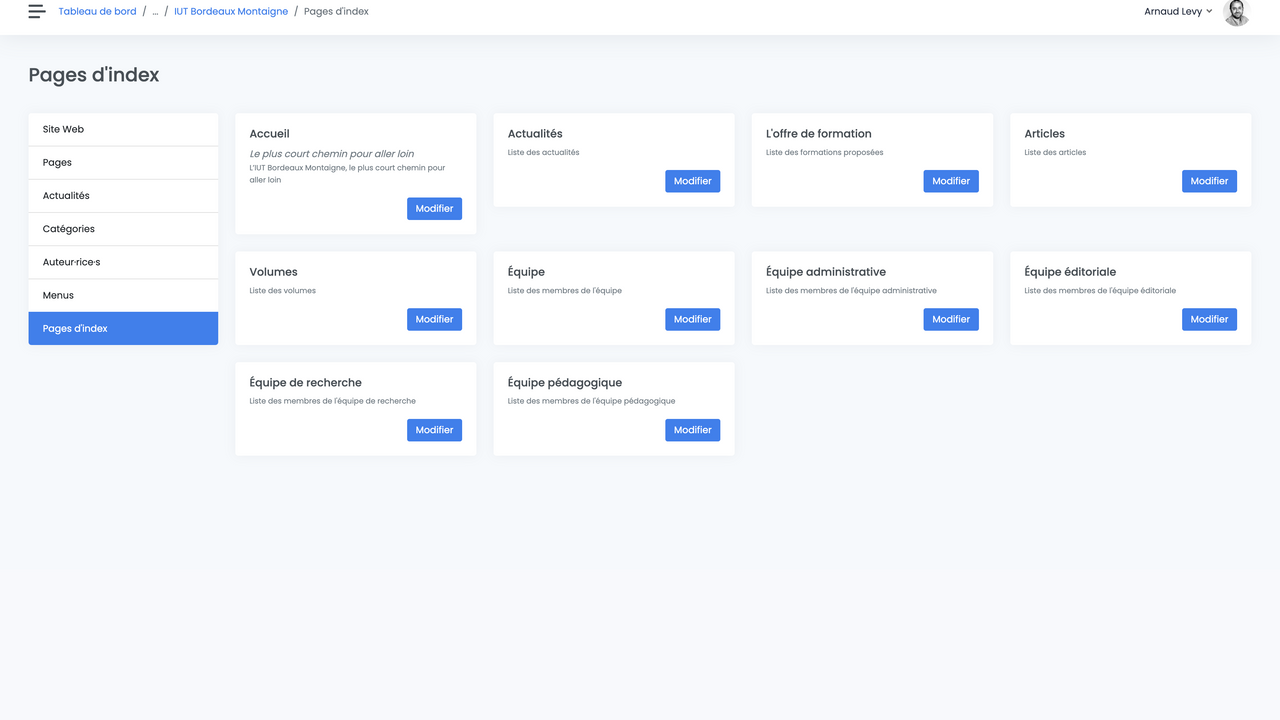This screenshot has height=720, width=1280.
Task: Select Menus in the sidebar
Action: (57, 295)
